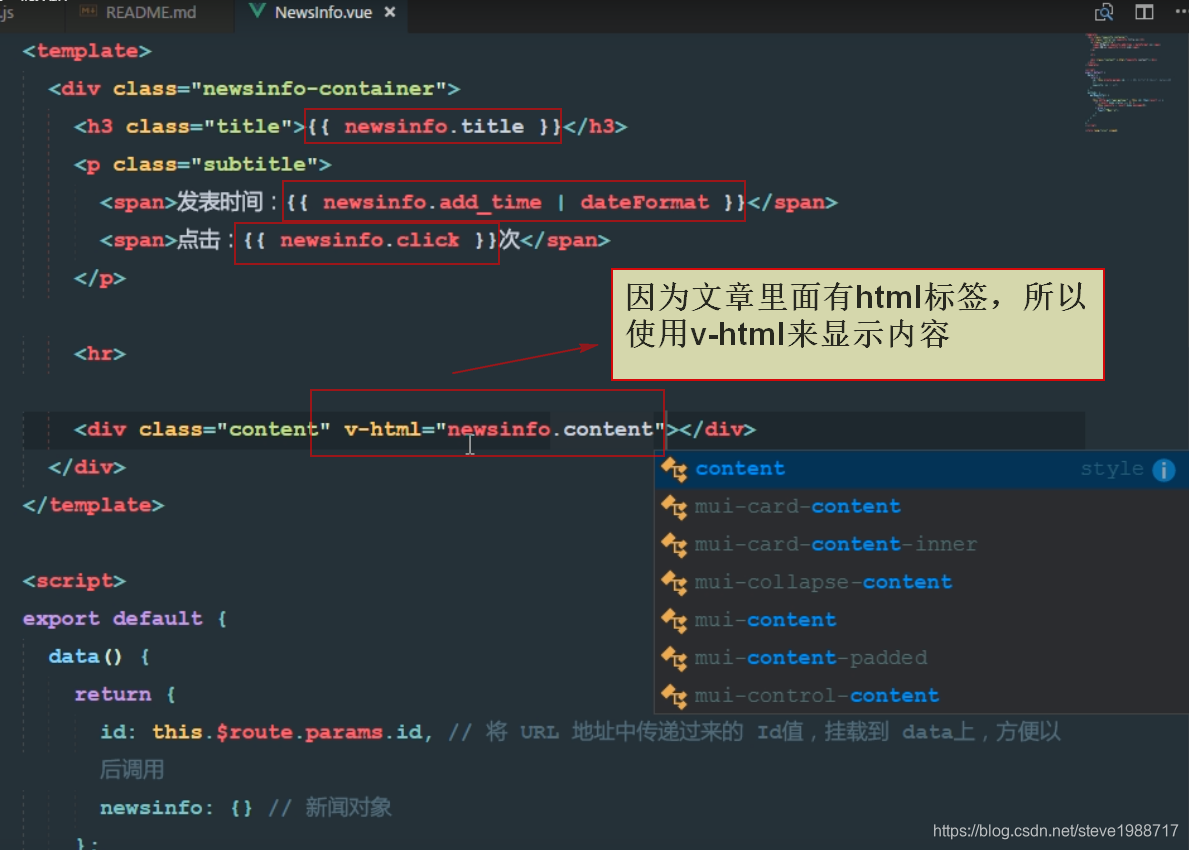Click the 'return {' statement

125,695
